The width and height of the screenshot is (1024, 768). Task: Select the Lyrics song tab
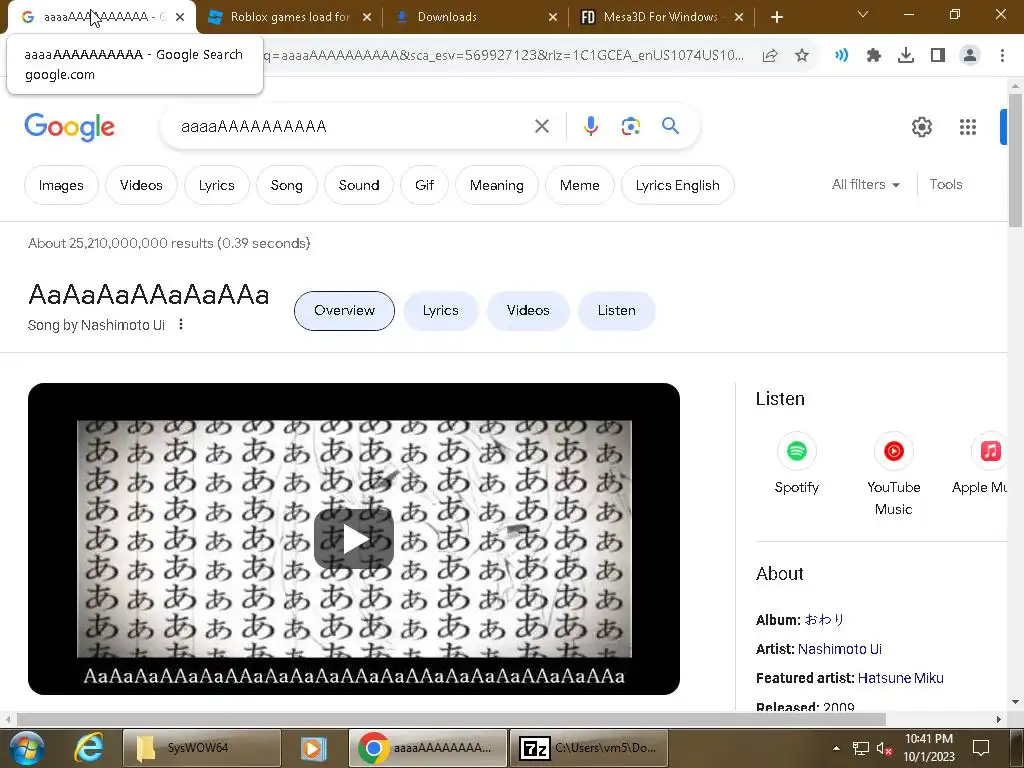click(x=441, y=311)
